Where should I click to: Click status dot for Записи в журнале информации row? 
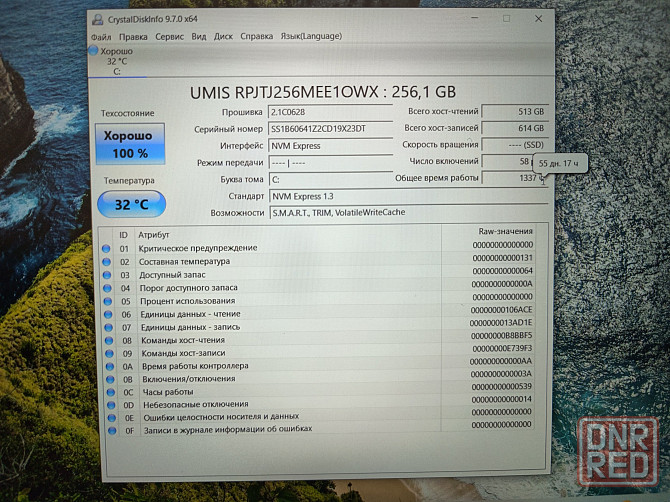pyautogui.click(x=112, y=431)
